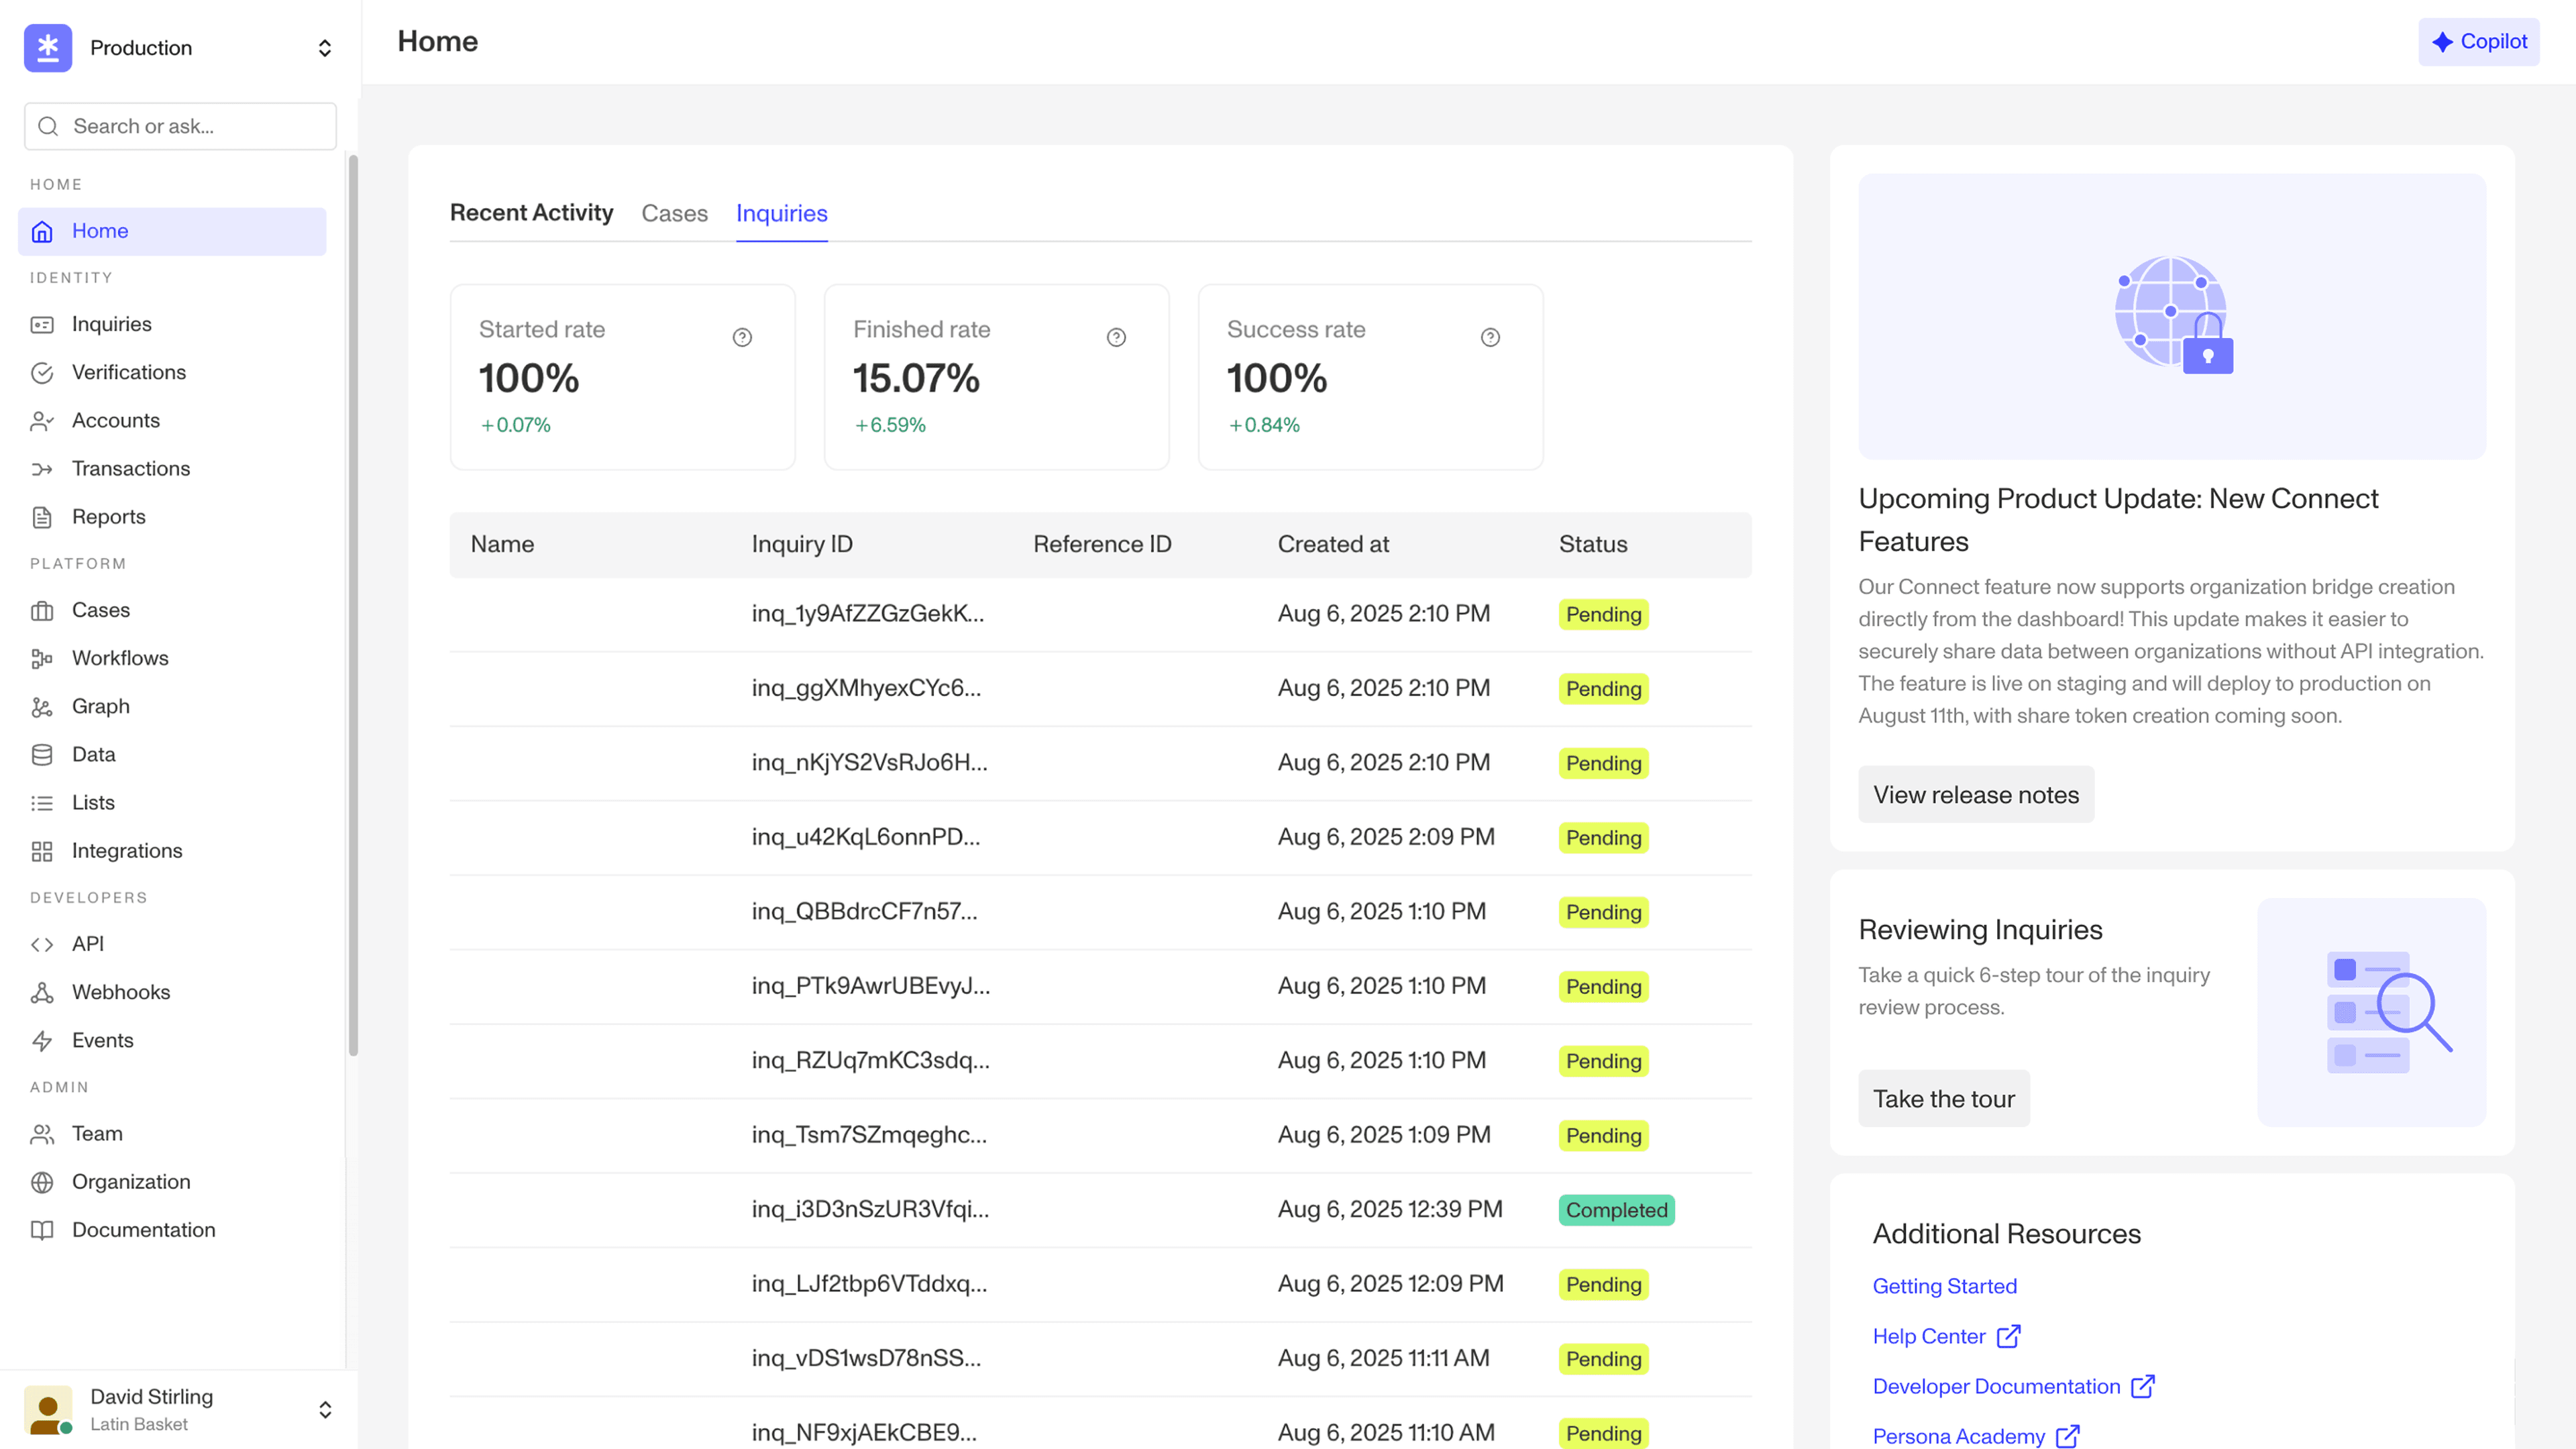This screenshot has height=1449, width=2576.
Task: Click the sidebar scrollbar
Action: [x=353, y=605]
